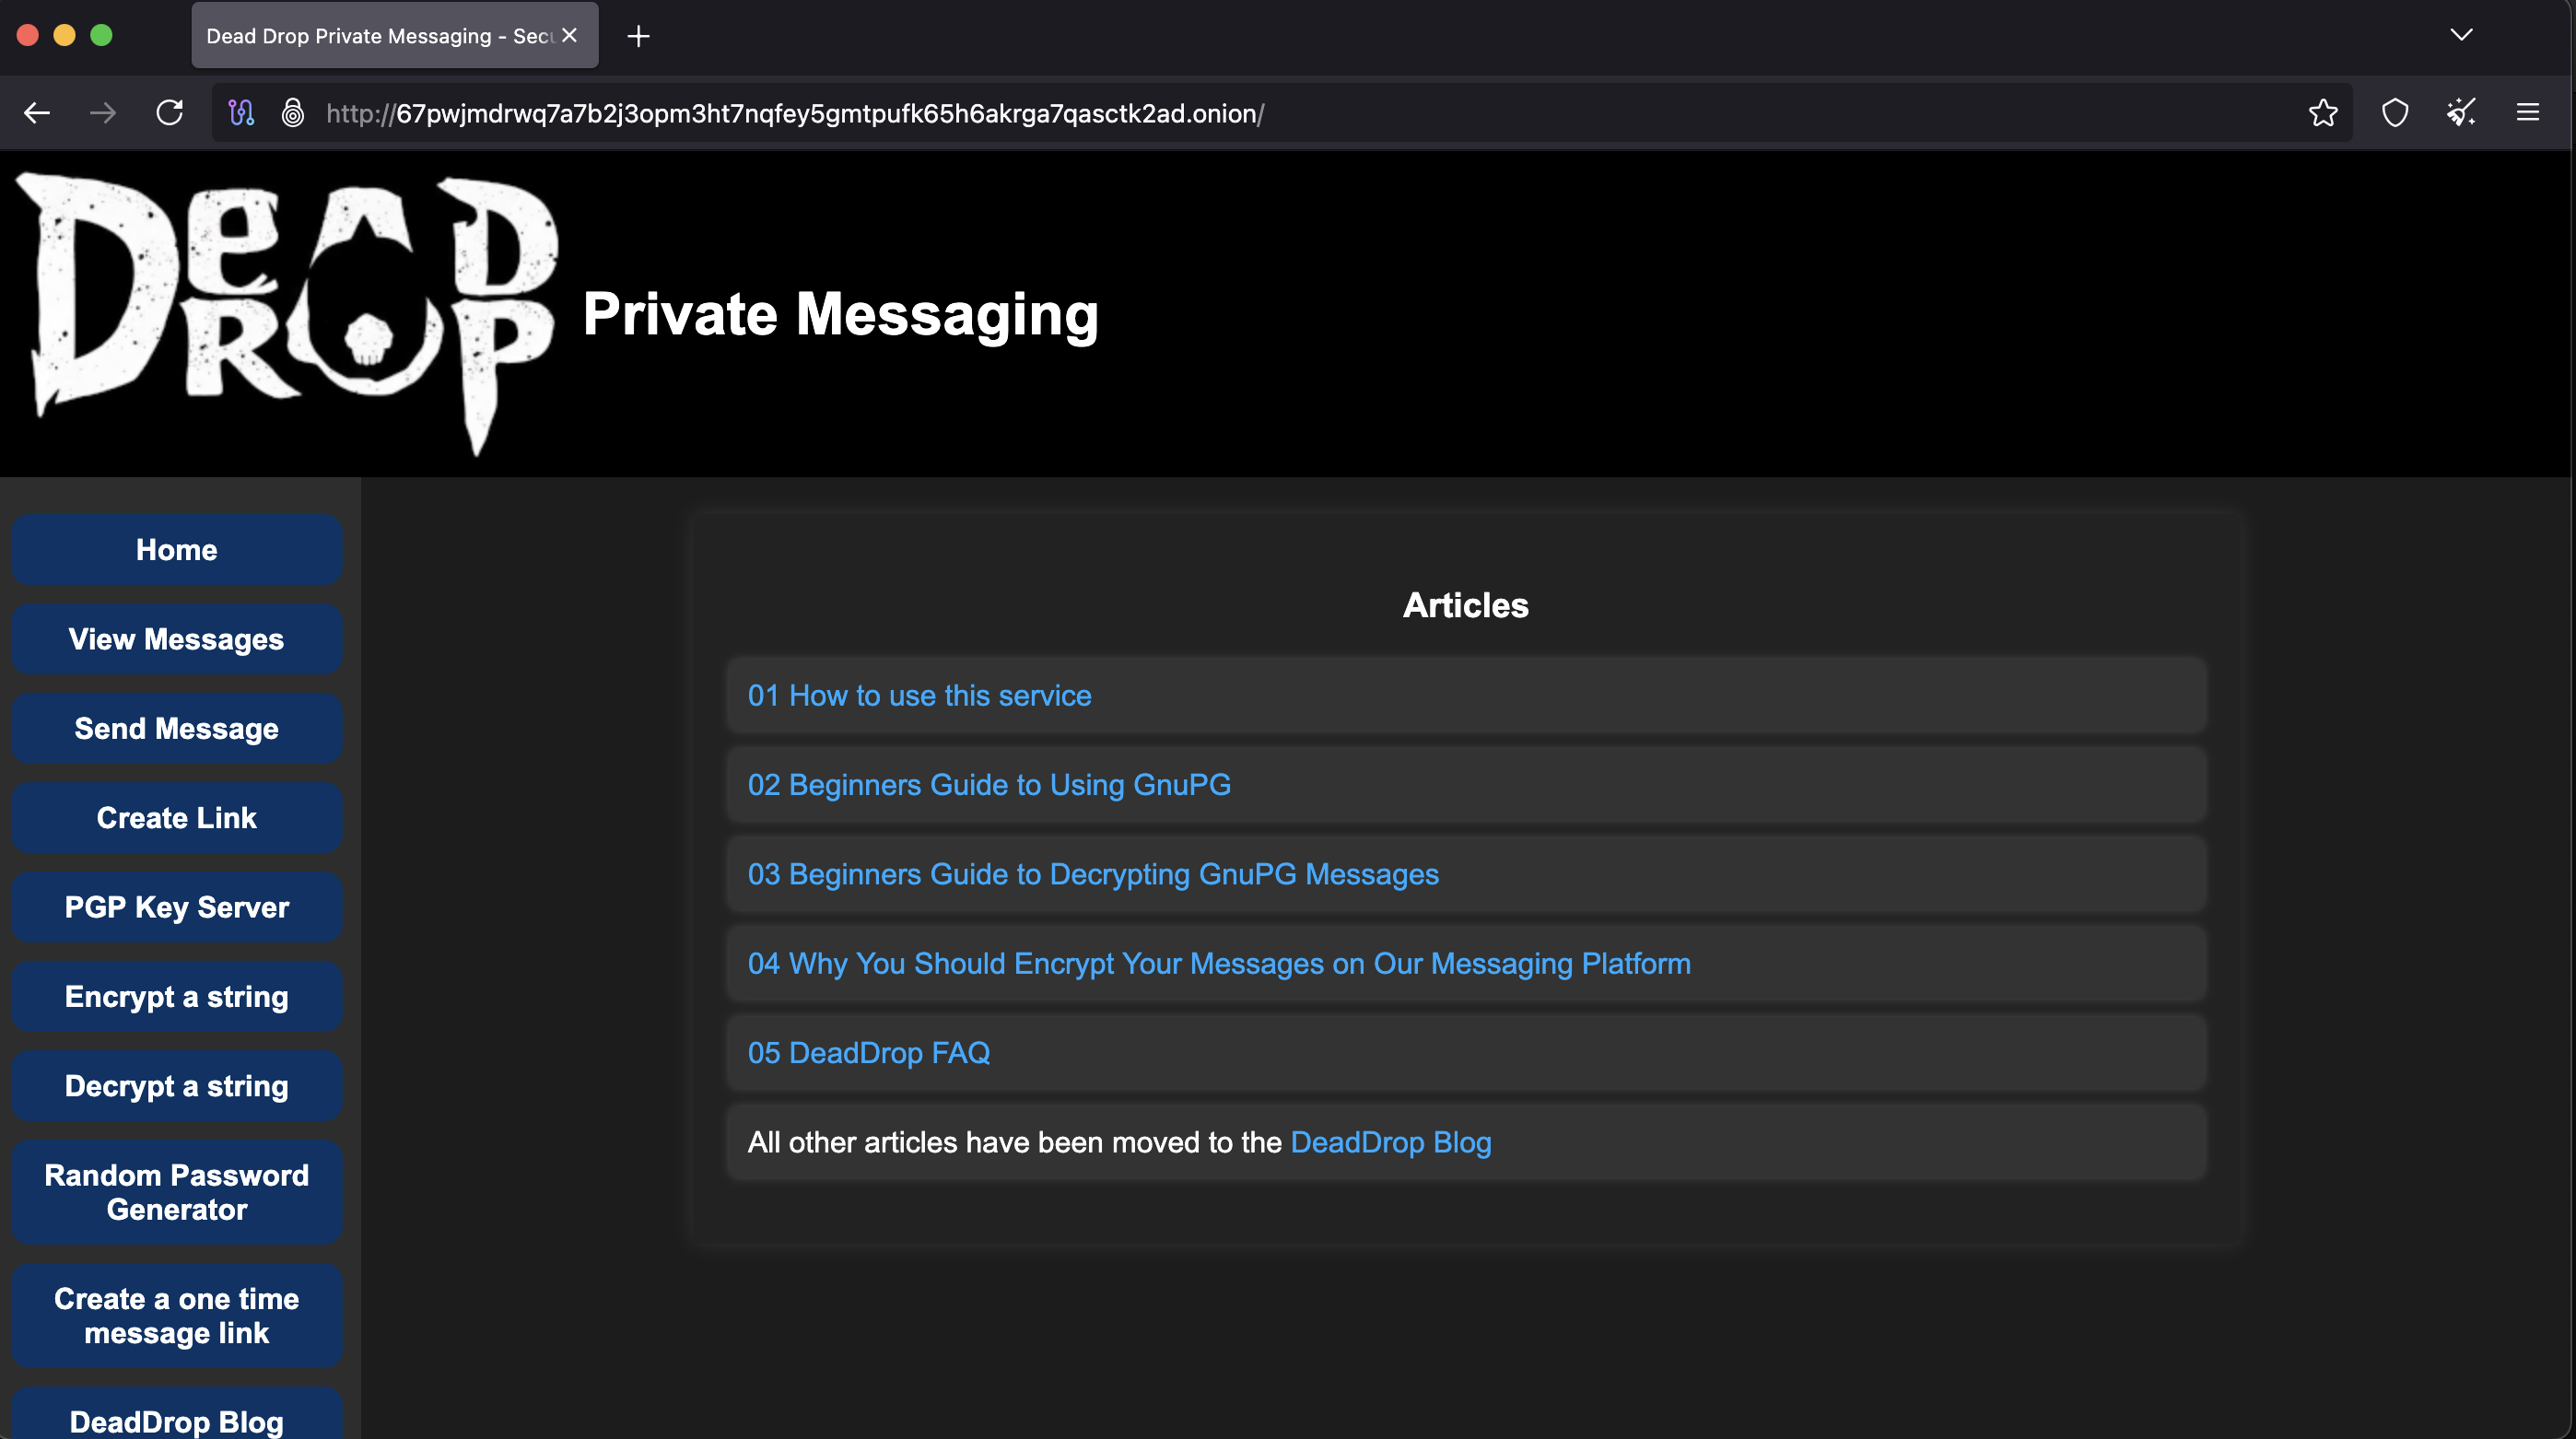The image size is (2576, 1439).
Task: Click the onion padlock site security icon
Action: coord(293,113)
